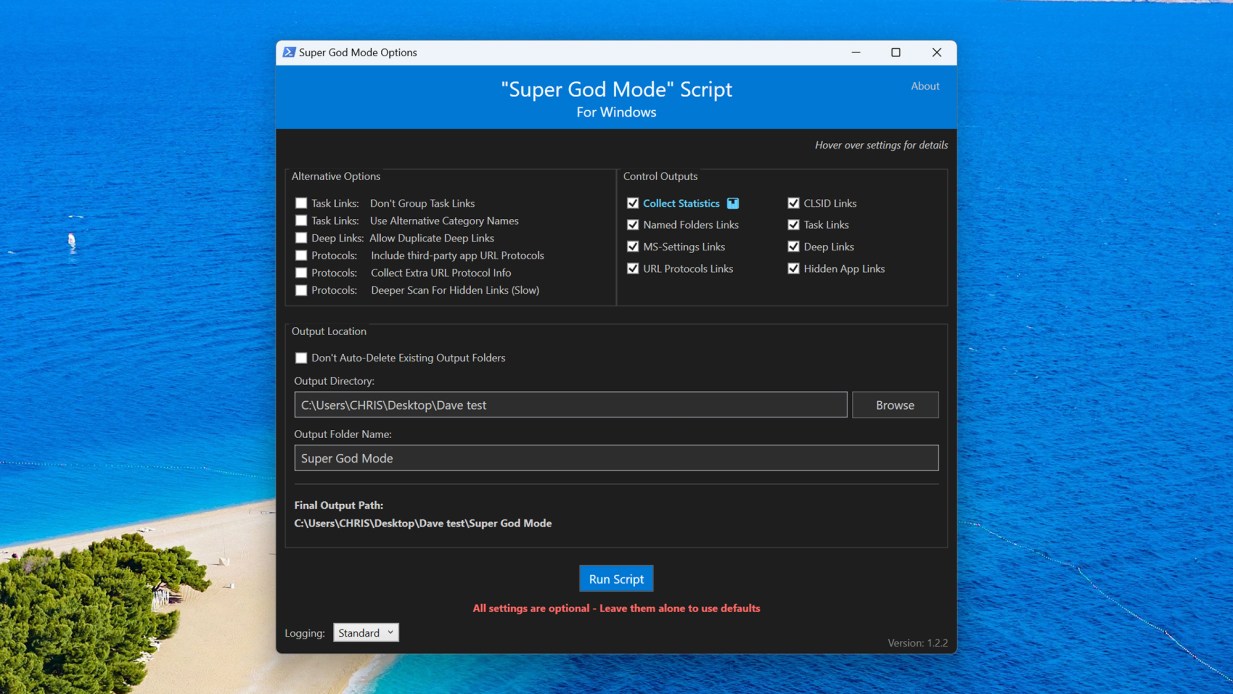Browse for an output directory
The height and width of the screenshot is (694, 1233).
pos(895,404)
